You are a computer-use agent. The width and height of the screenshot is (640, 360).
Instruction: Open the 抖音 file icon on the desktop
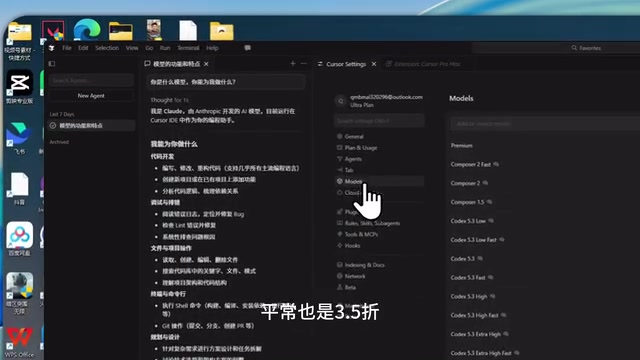coord(19,188)
